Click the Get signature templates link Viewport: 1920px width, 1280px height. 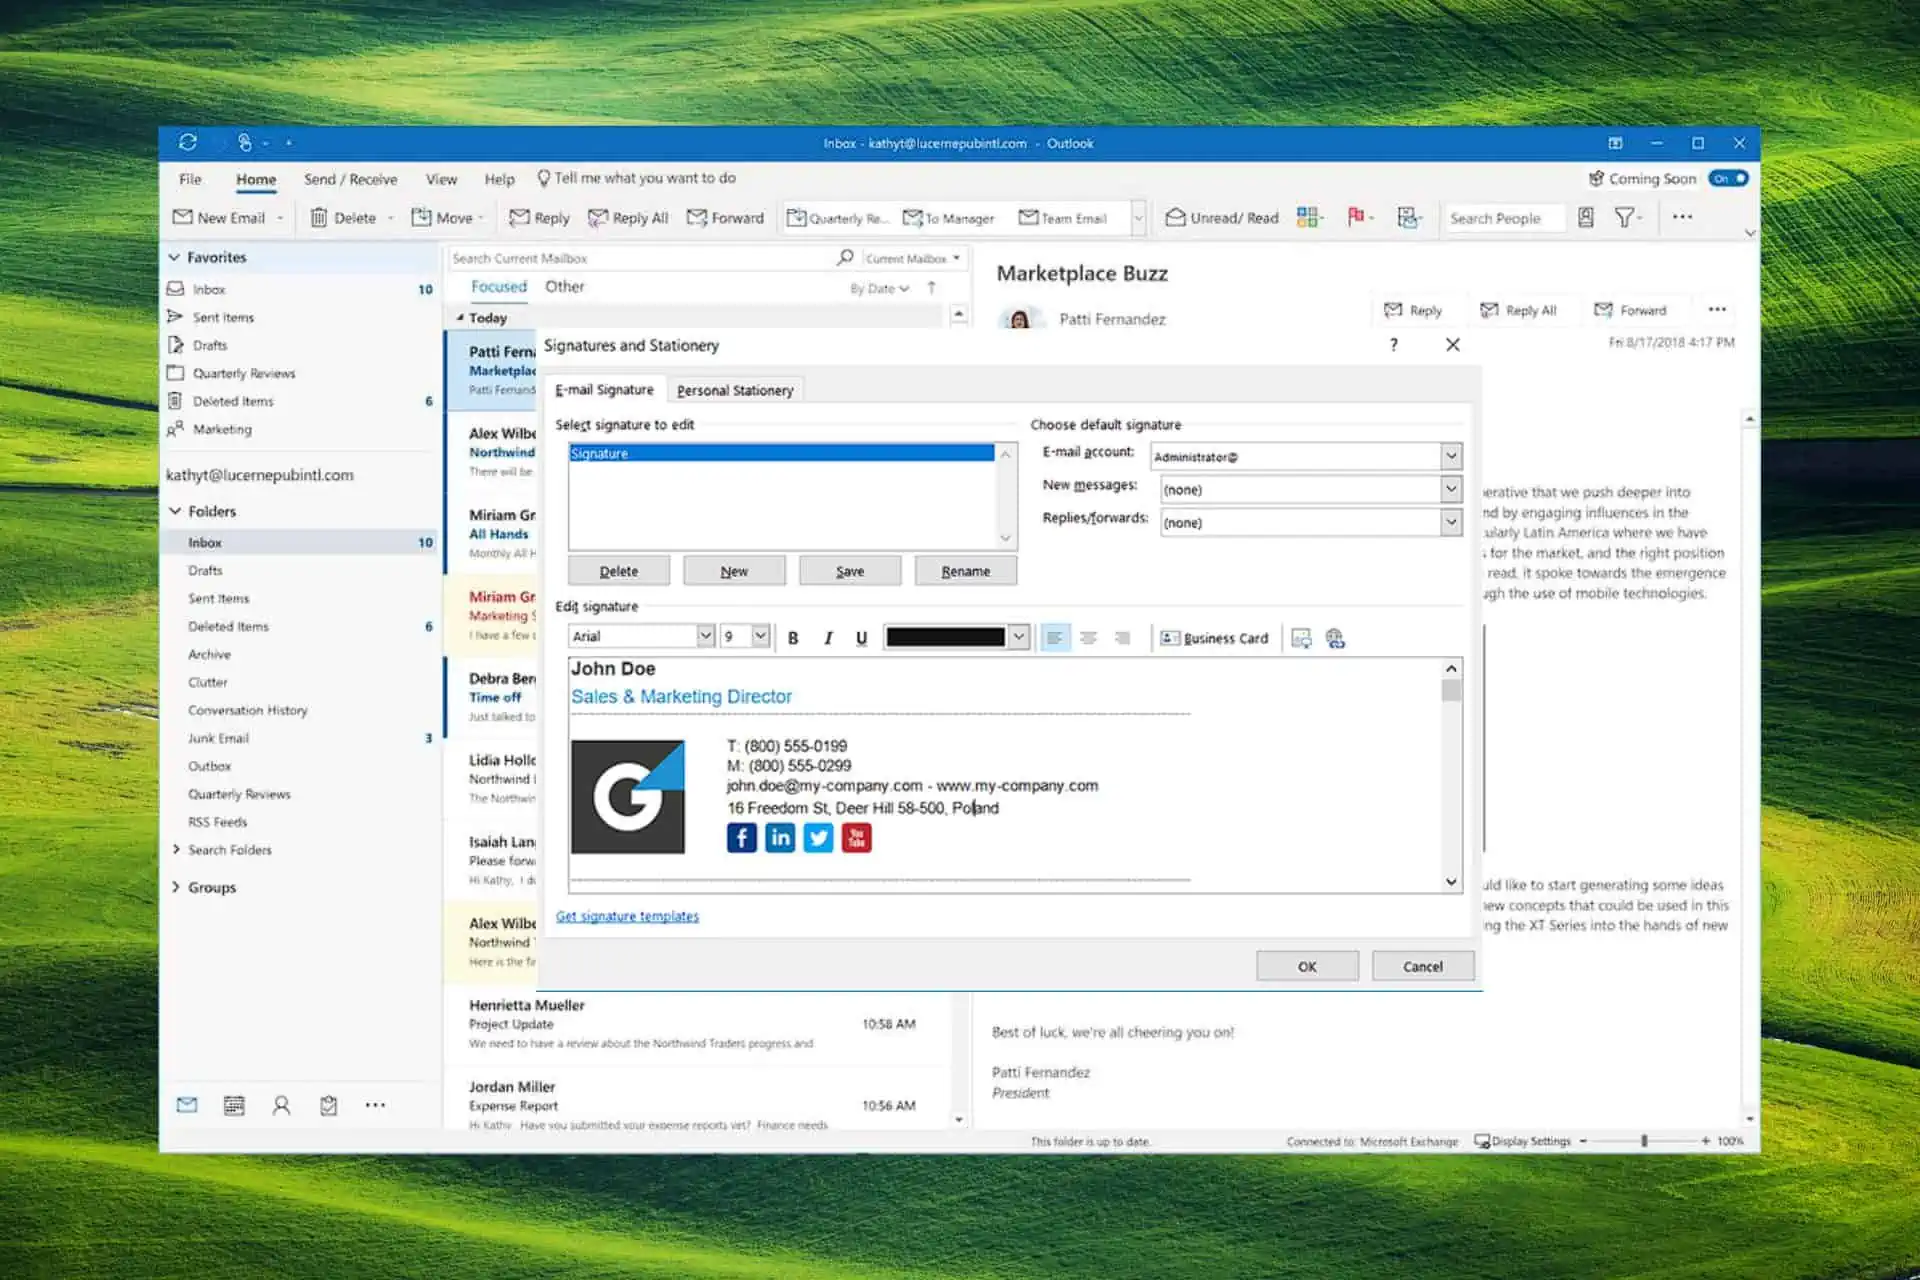click(626, 916)
